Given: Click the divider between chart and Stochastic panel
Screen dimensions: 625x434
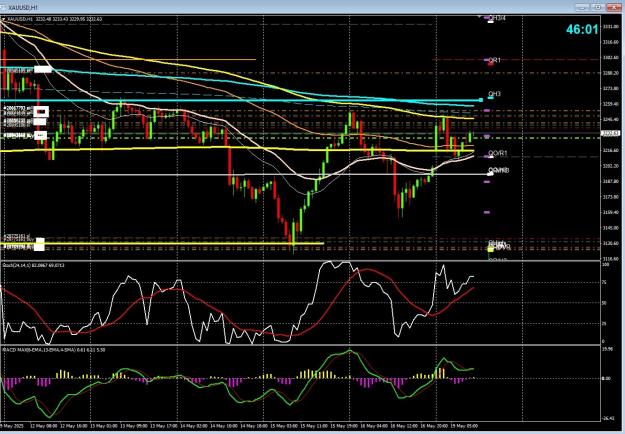Looking at the screenshot, I should [300, 261].
